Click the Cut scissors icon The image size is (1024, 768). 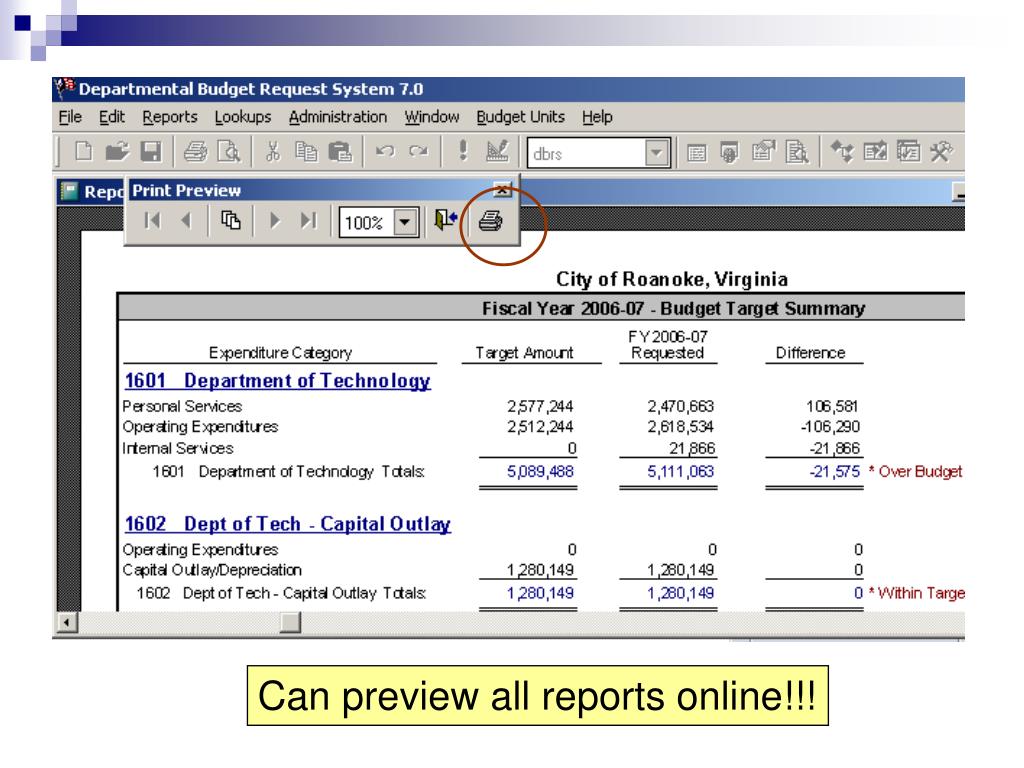[273, 152]
